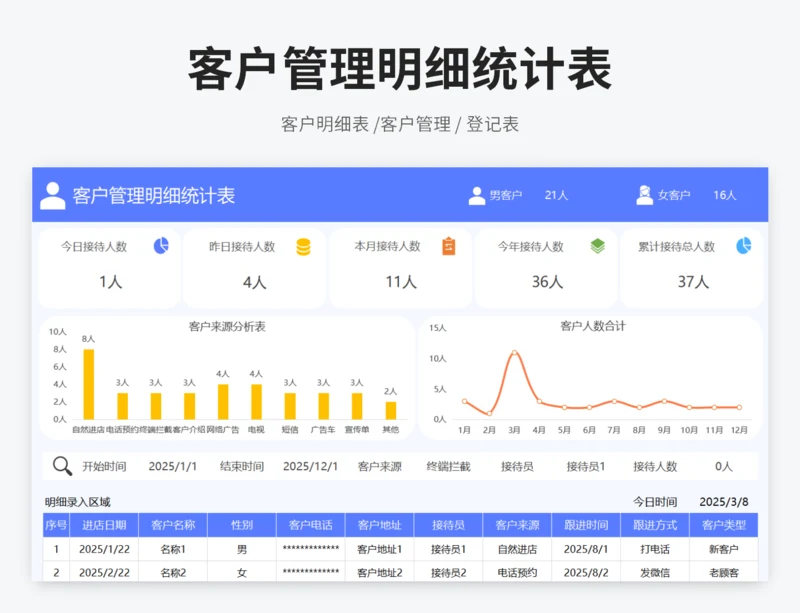This screenshot has height=613, width=800.
Task: Select cell 名称1 in the table
Action: click(173, 549)
